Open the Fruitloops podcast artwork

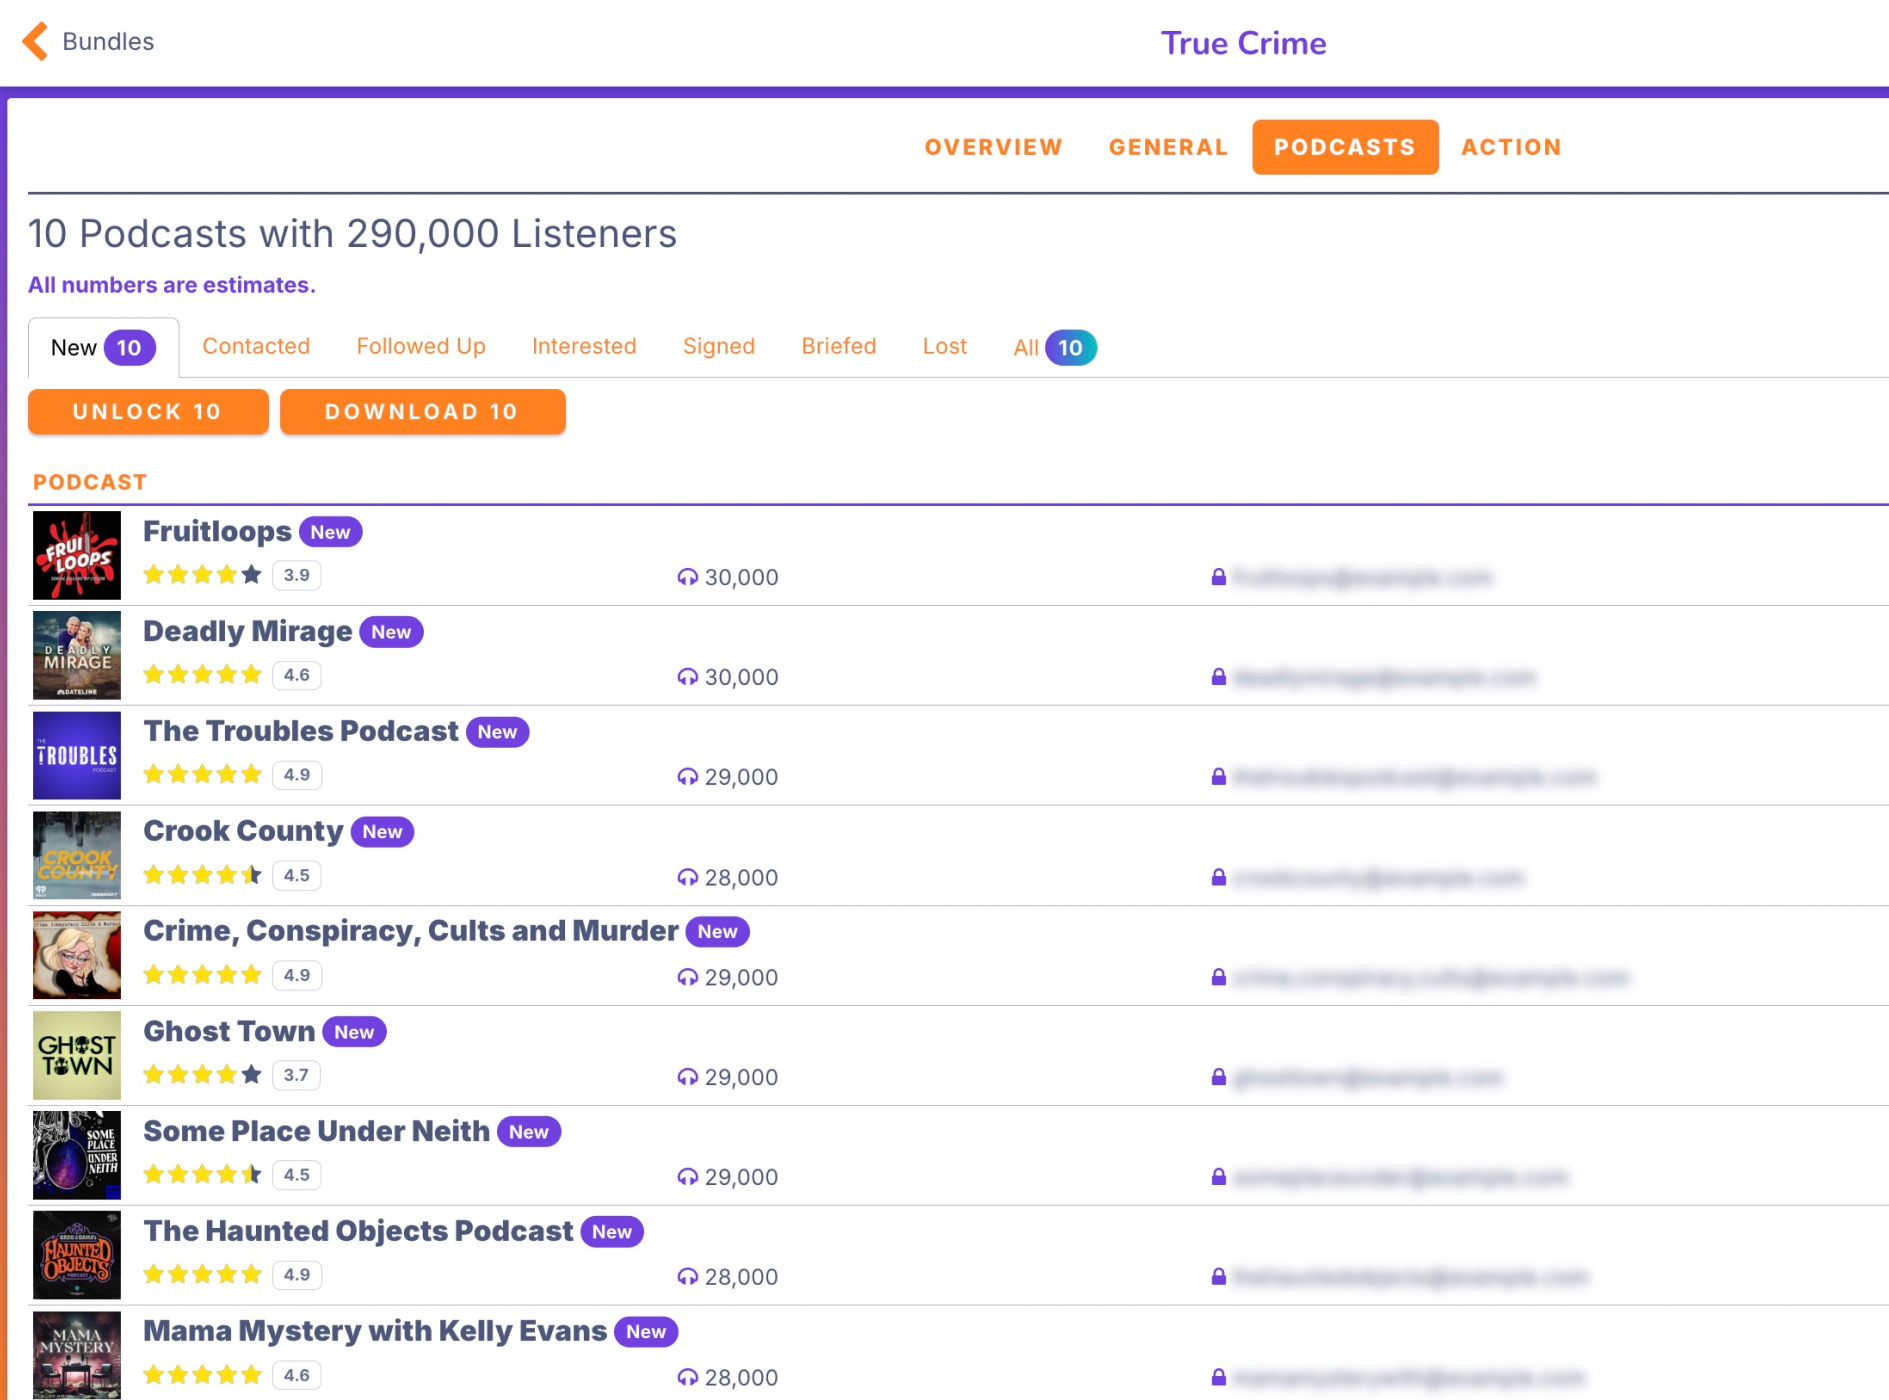pos(77,555)
